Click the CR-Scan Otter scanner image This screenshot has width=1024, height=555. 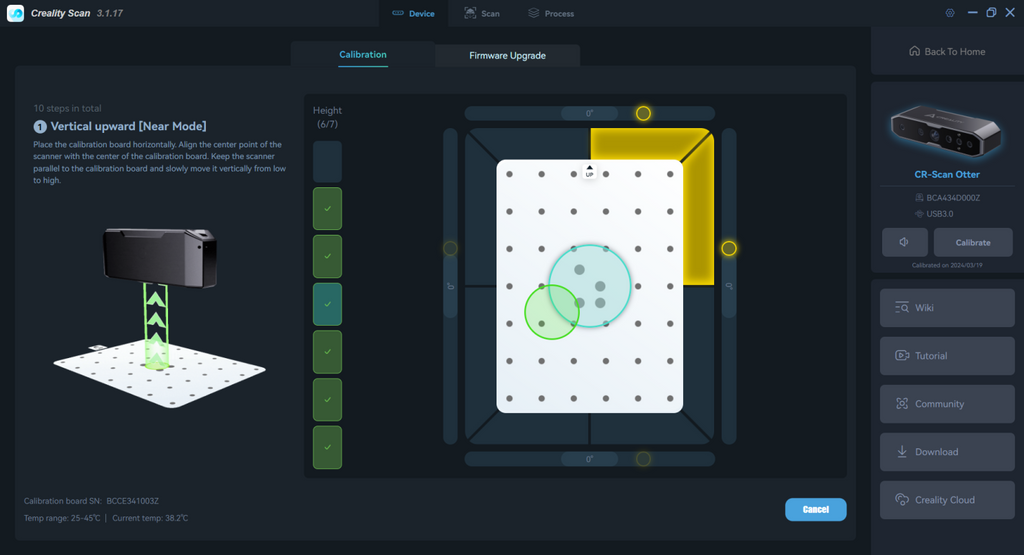tap(946, 132)
